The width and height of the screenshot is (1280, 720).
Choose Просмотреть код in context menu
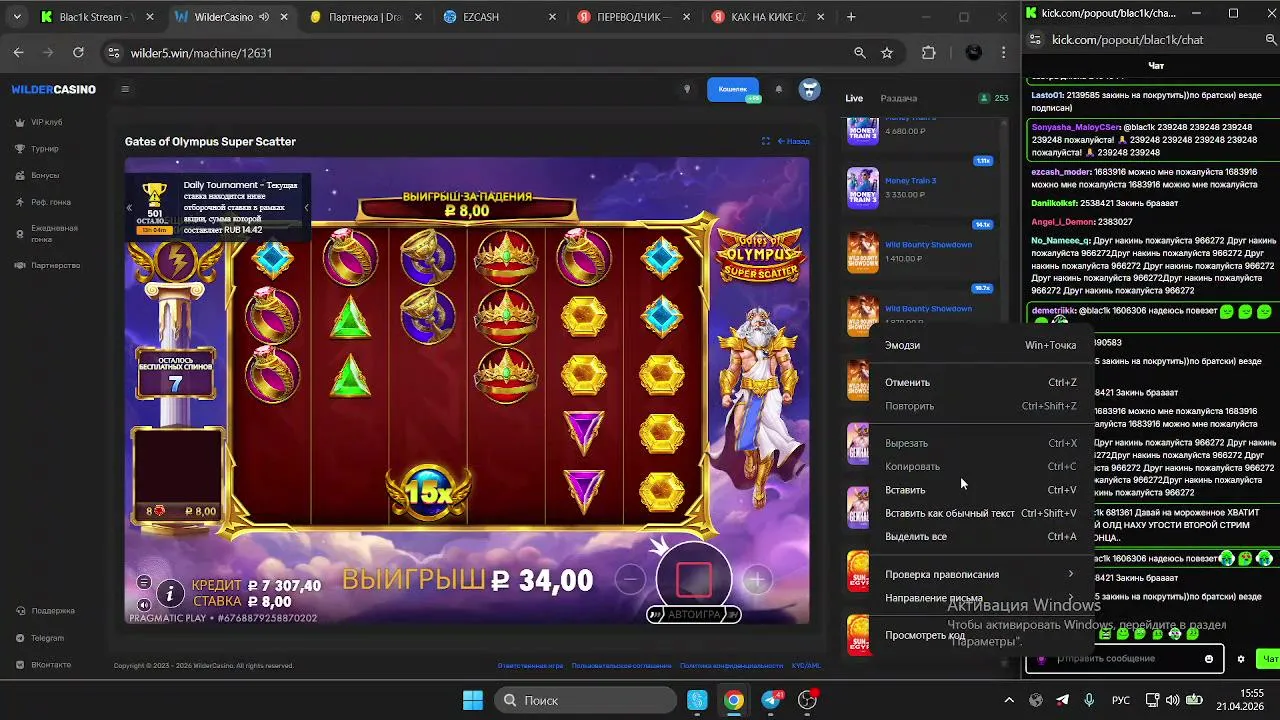(x=980, y=635)
